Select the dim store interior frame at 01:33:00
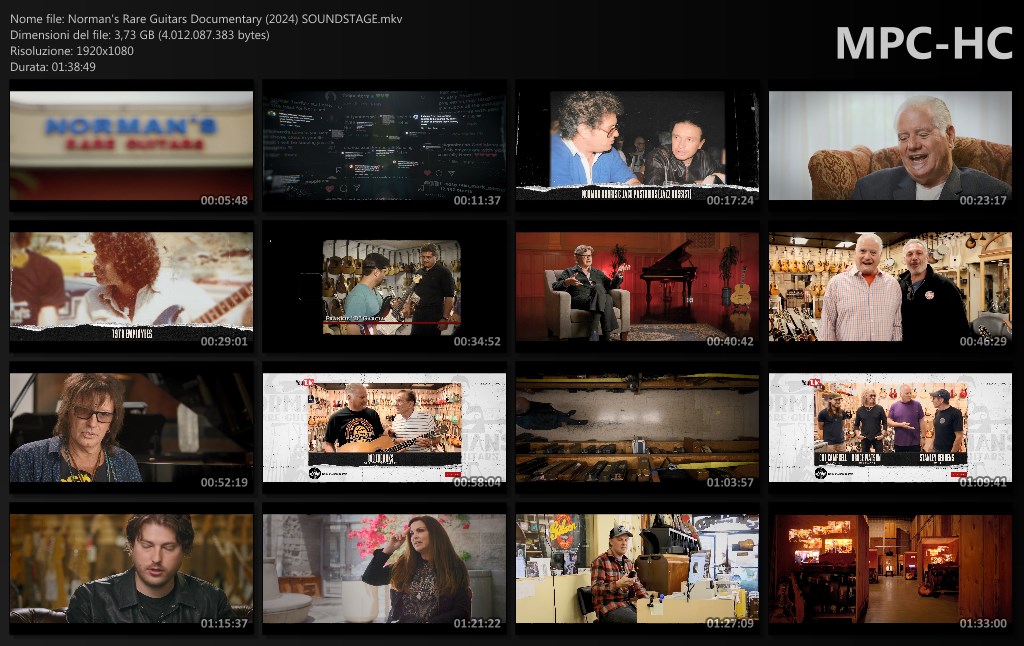The height and width of the screenshot is (646, 1024). point(890,569)
